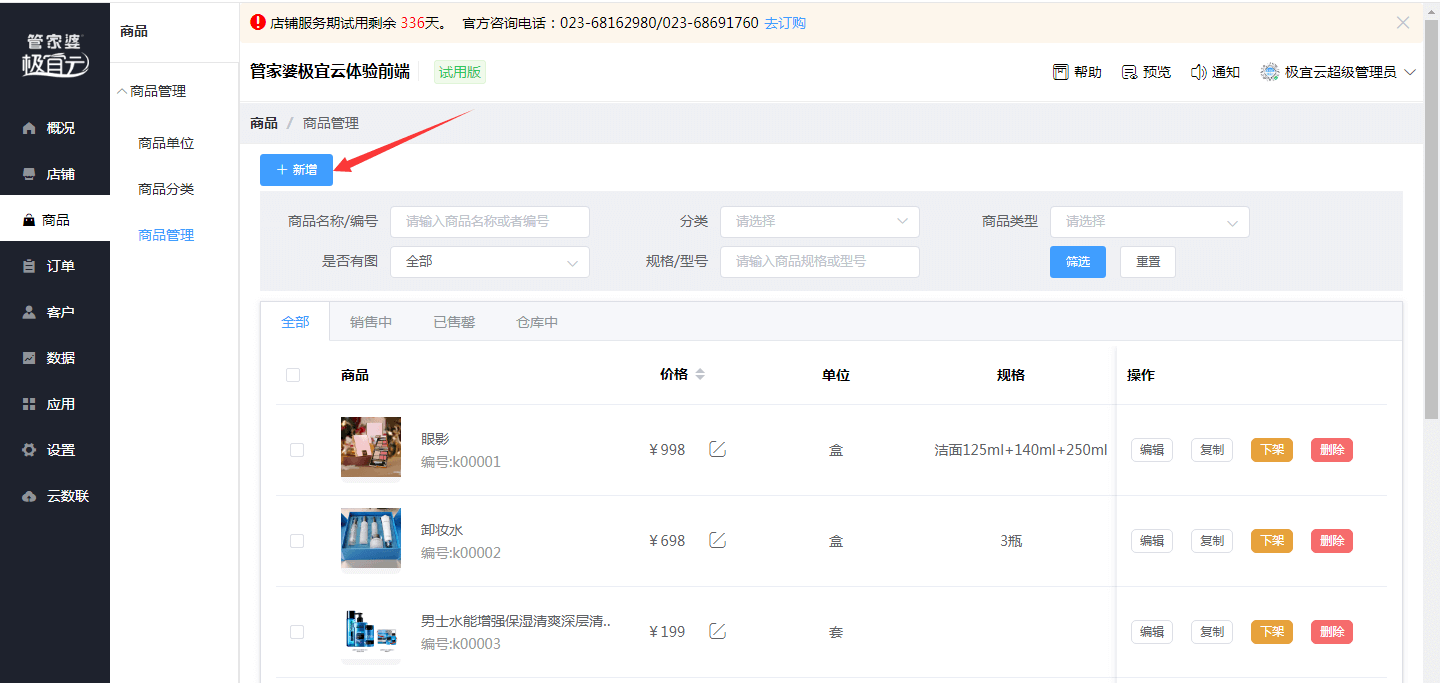Open 通知 notifications in top bar
The height and width of the screenshot is (683, 1440).
pos(1215,72)
